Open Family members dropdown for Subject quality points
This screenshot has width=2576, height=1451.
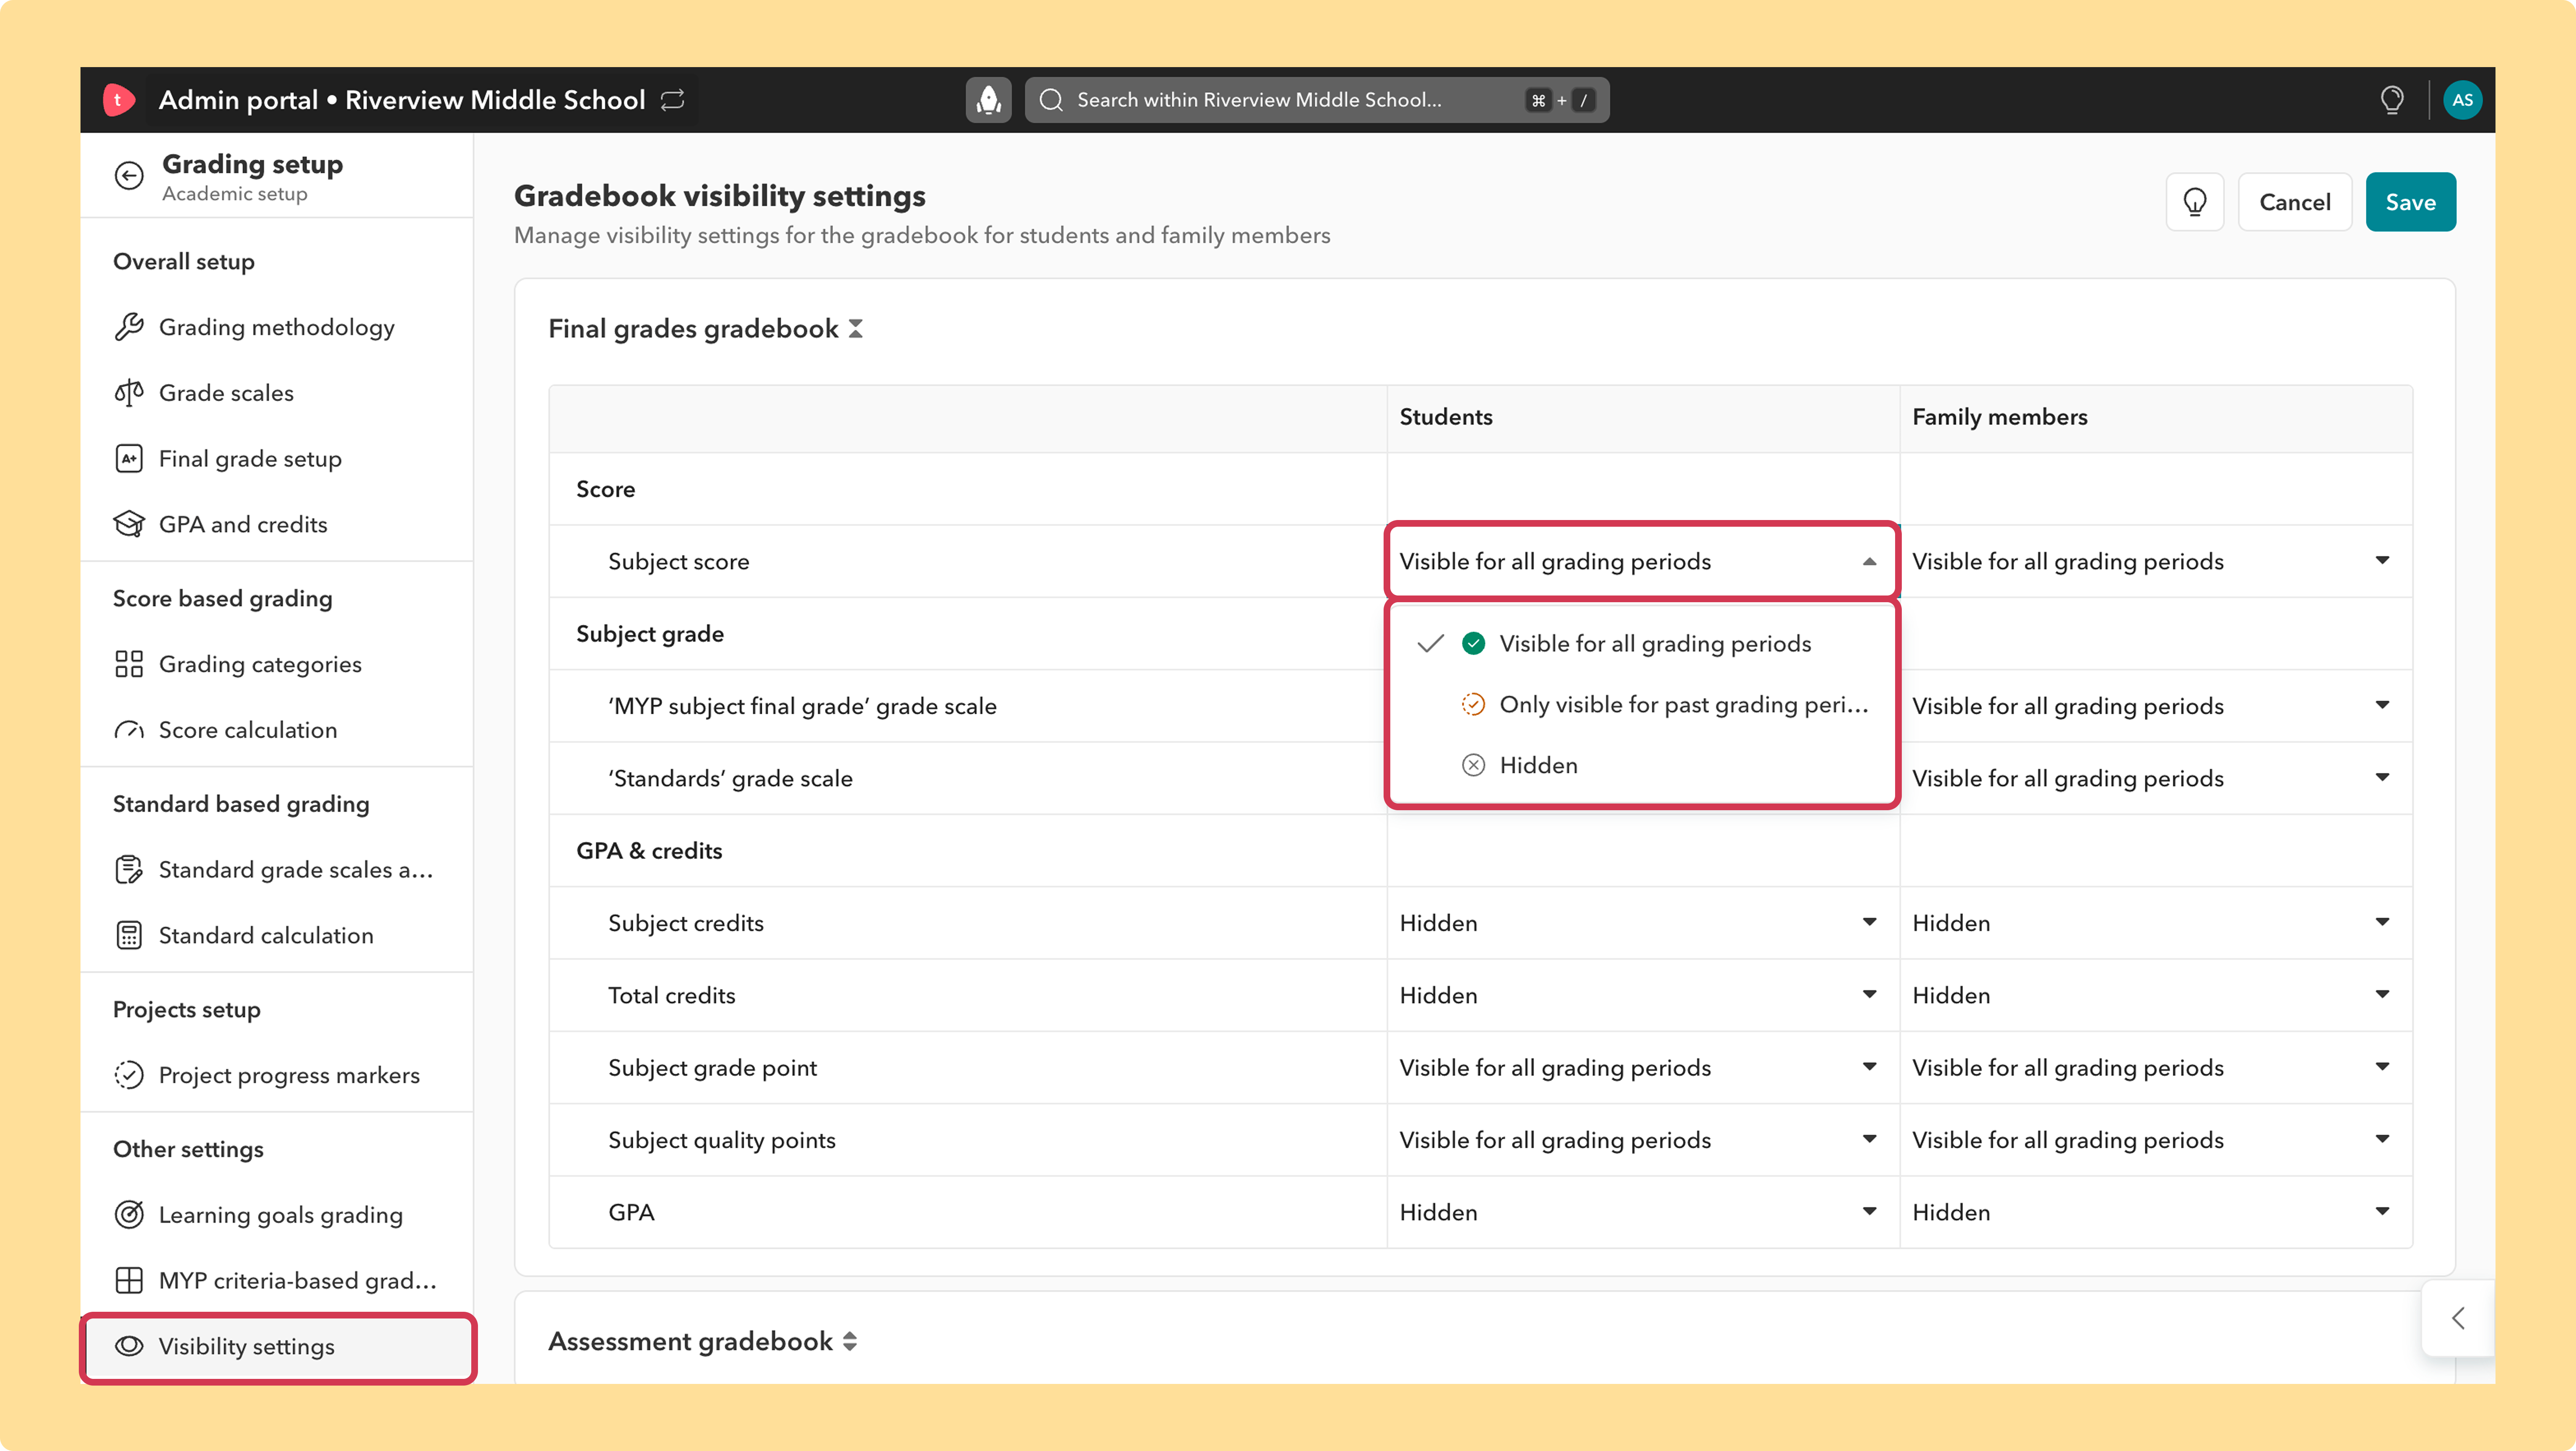pyautogui.click(x=2155, y=1140)
